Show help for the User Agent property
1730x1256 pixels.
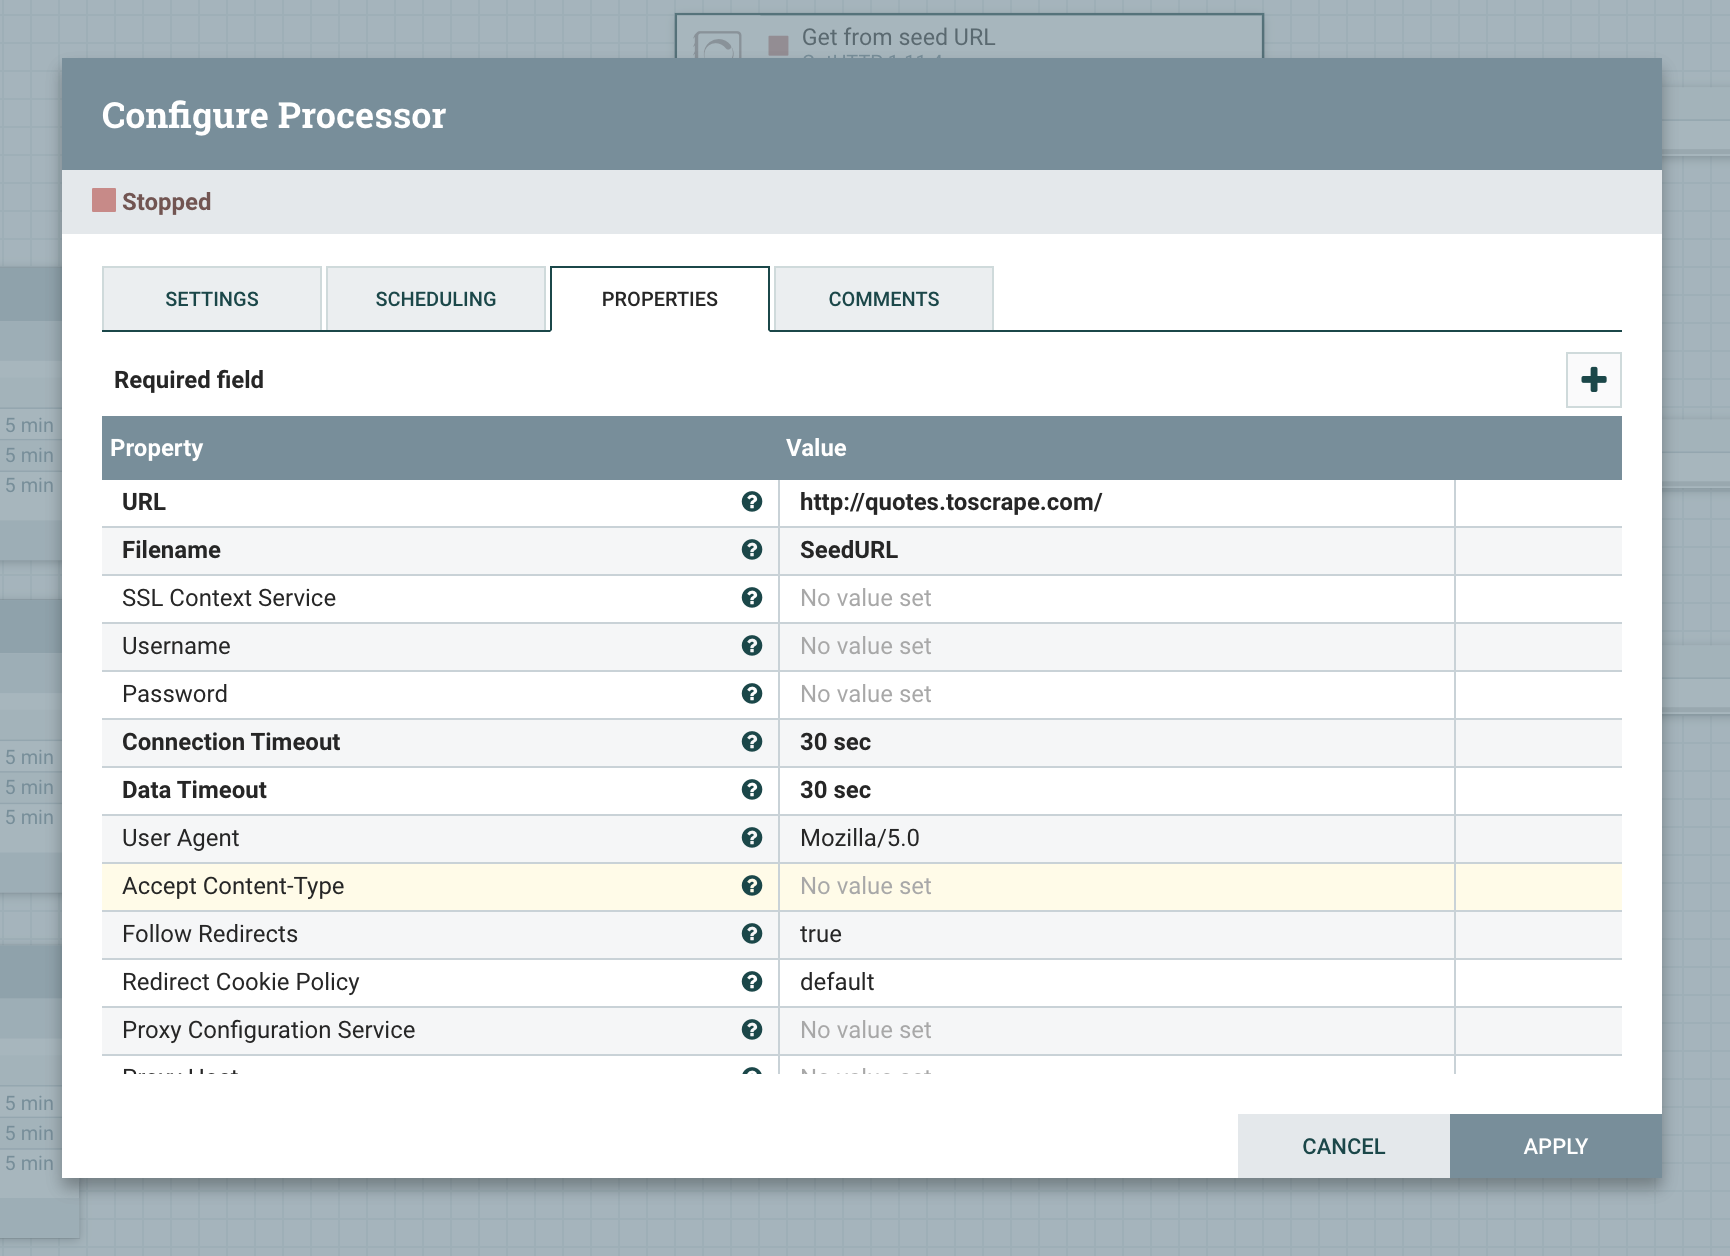point(752,838)
